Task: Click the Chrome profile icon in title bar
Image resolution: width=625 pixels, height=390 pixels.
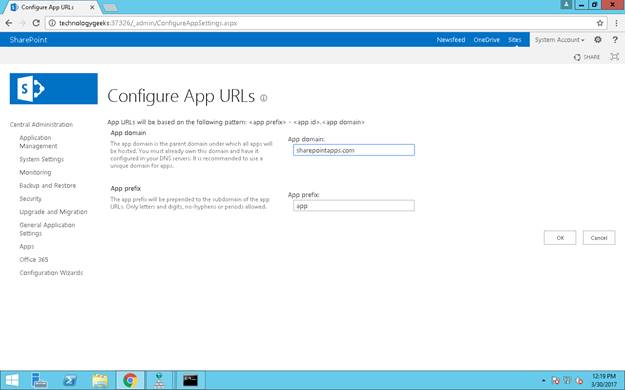Action: pos(566,4)
